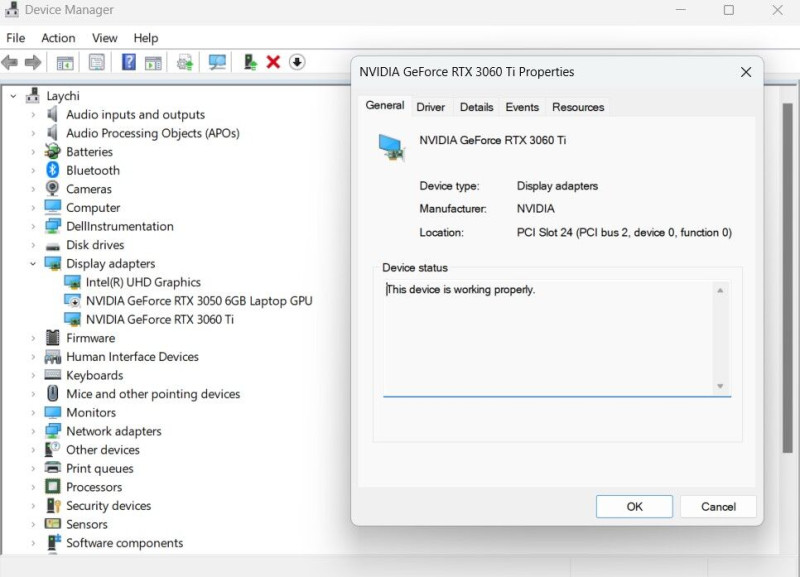This screenshot has width=800, height=577.
Task: Click the red X Uninstall device icon
Action: [273, 62]
